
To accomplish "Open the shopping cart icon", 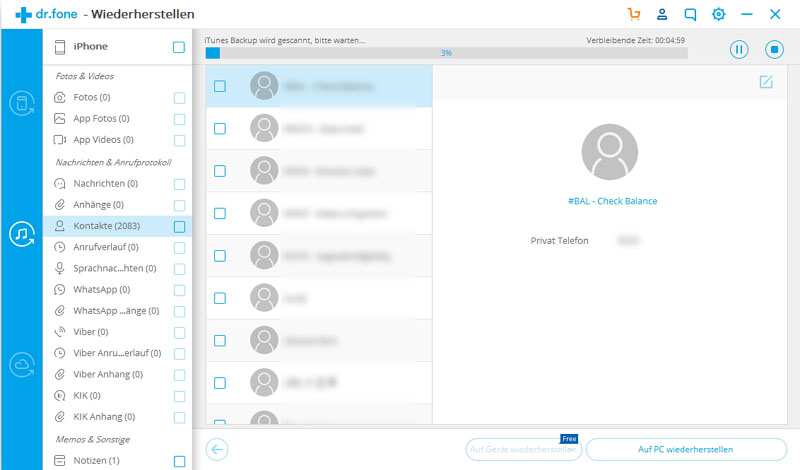I will [634, 14].
